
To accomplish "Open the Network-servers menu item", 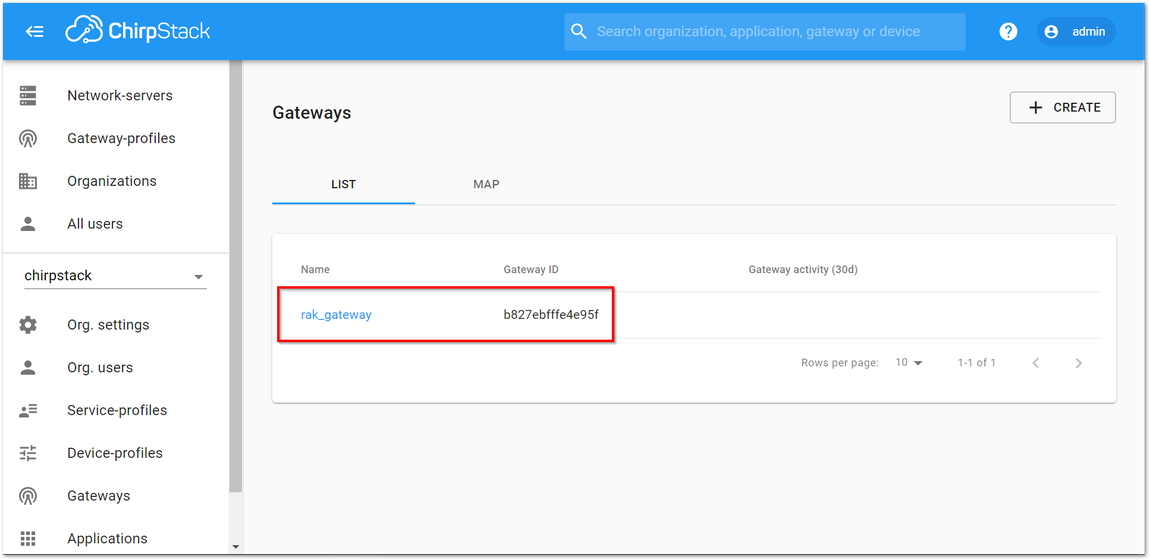I will point(116,96).
